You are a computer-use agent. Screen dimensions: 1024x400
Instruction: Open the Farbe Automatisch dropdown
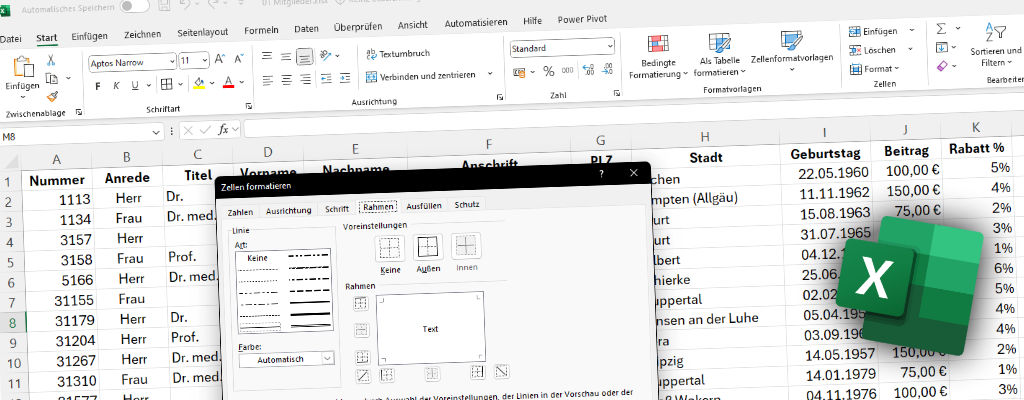[x=327, y=358]
